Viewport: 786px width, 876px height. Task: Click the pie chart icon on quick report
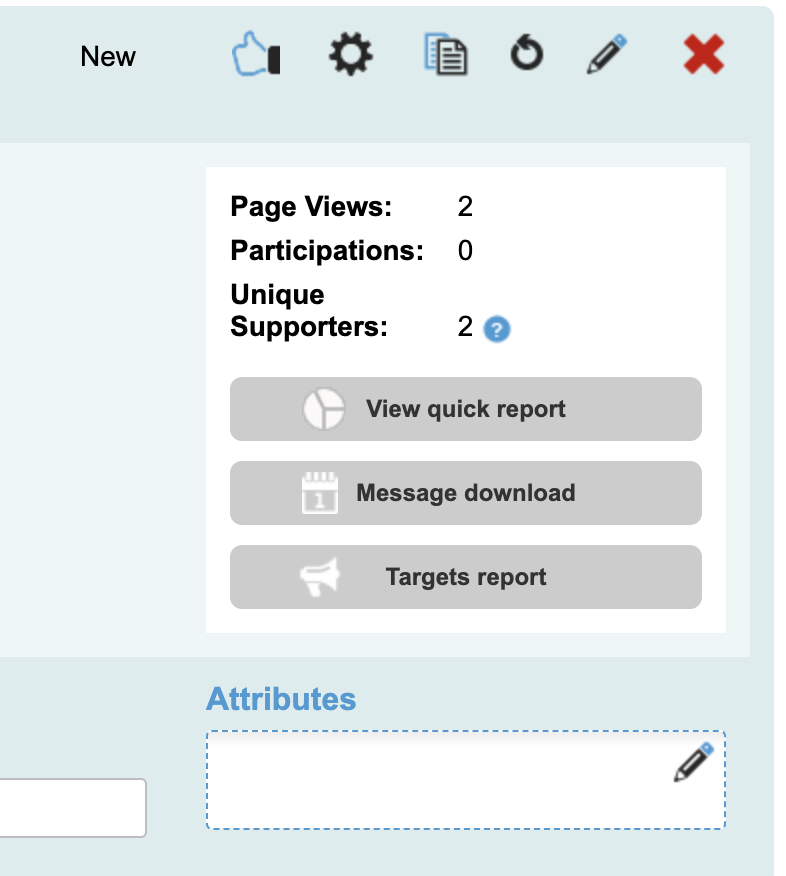pos(323,409)
